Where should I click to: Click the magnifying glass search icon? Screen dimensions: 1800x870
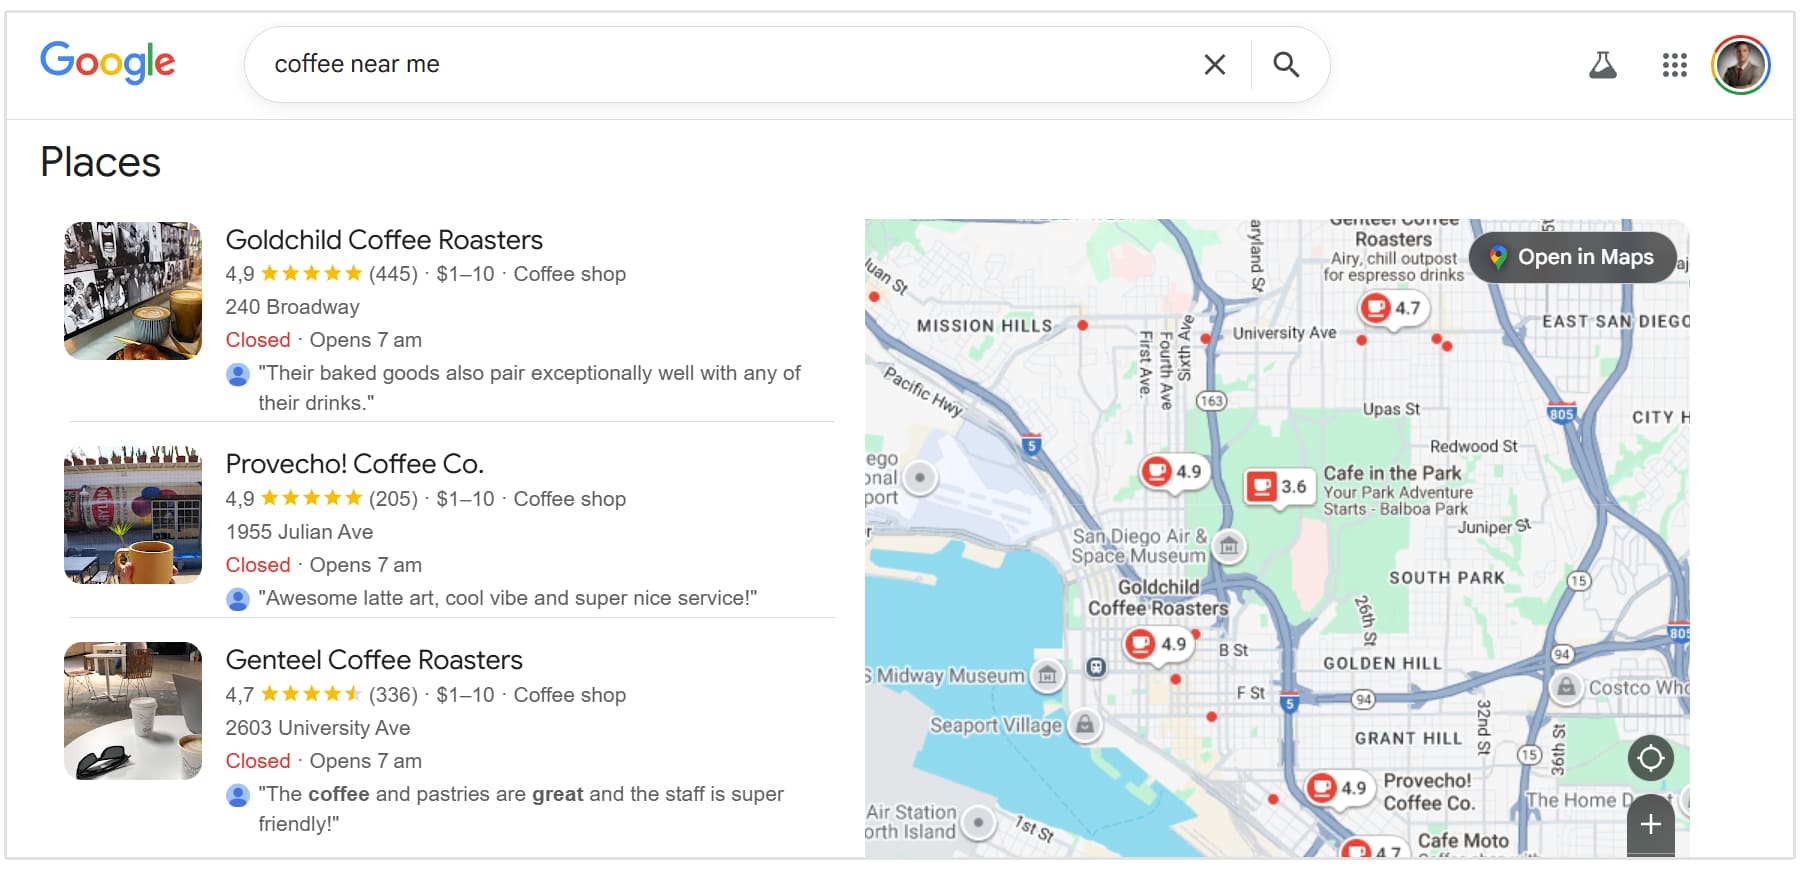(1286, 65)
